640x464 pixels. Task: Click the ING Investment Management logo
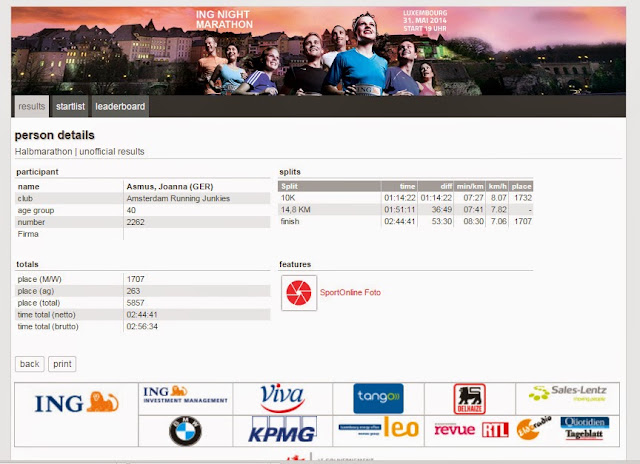pyautogui.click(x=185, y=395)
